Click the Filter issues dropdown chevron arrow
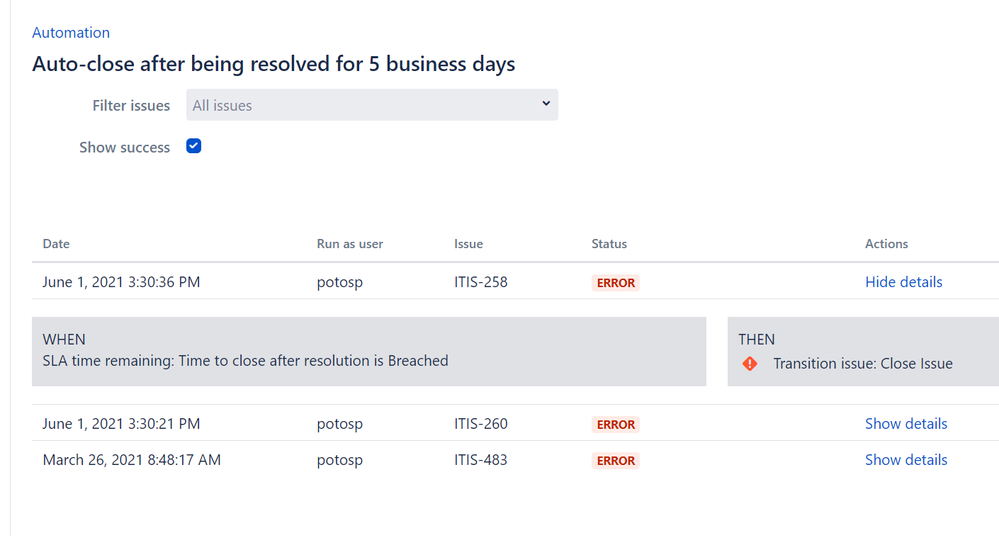This screenshot has height=536, width=999. [546, 103]
